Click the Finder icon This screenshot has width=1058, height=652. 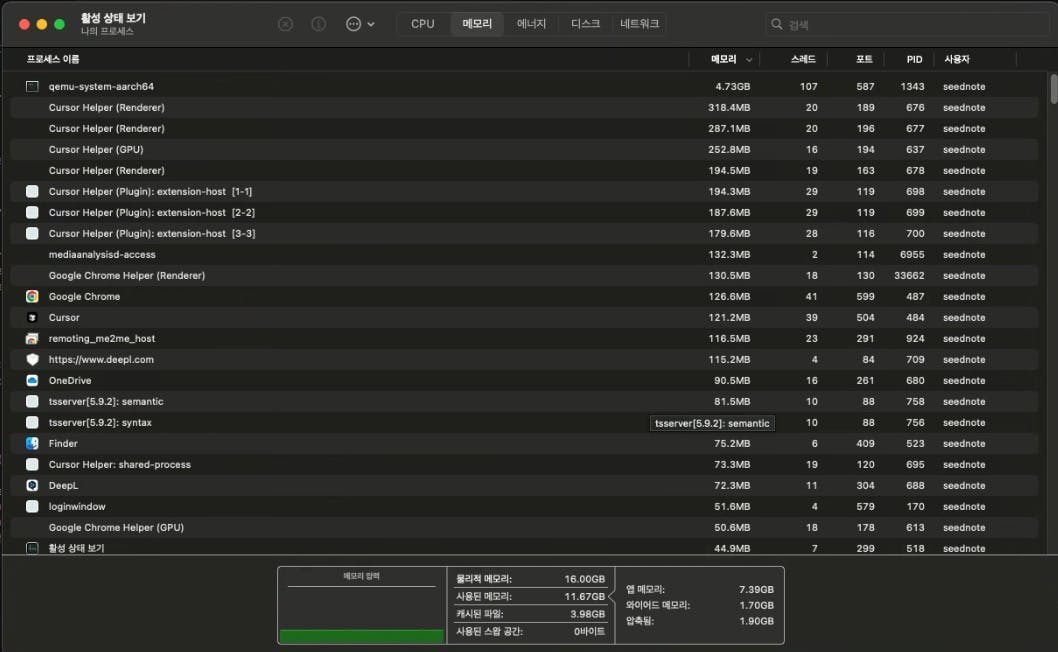coord(32,443)
